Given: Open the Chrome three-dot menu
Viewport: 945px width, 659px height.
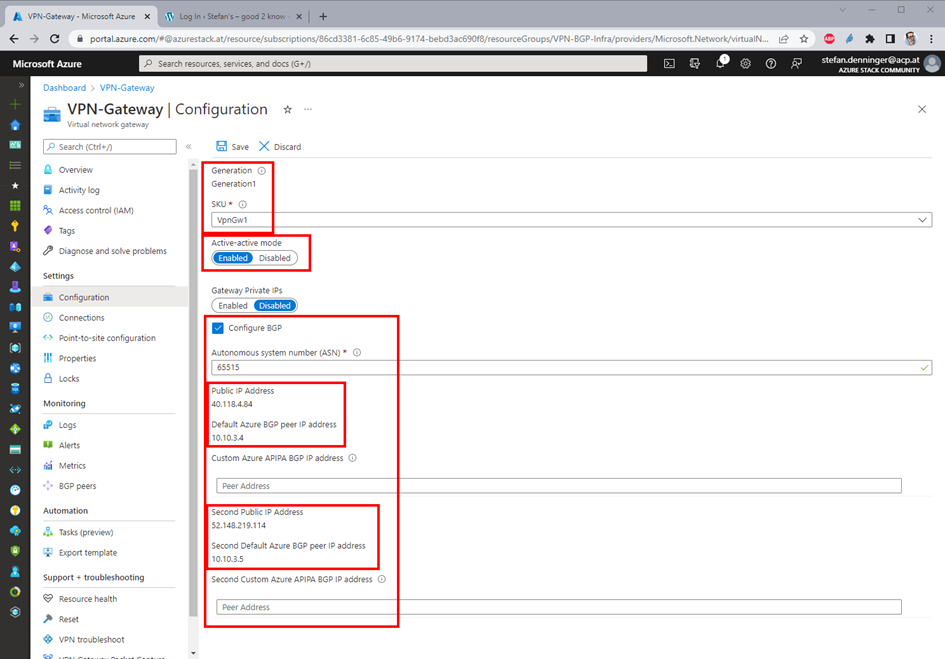Looking at the screenshot, I should click(x=931, y=39).
